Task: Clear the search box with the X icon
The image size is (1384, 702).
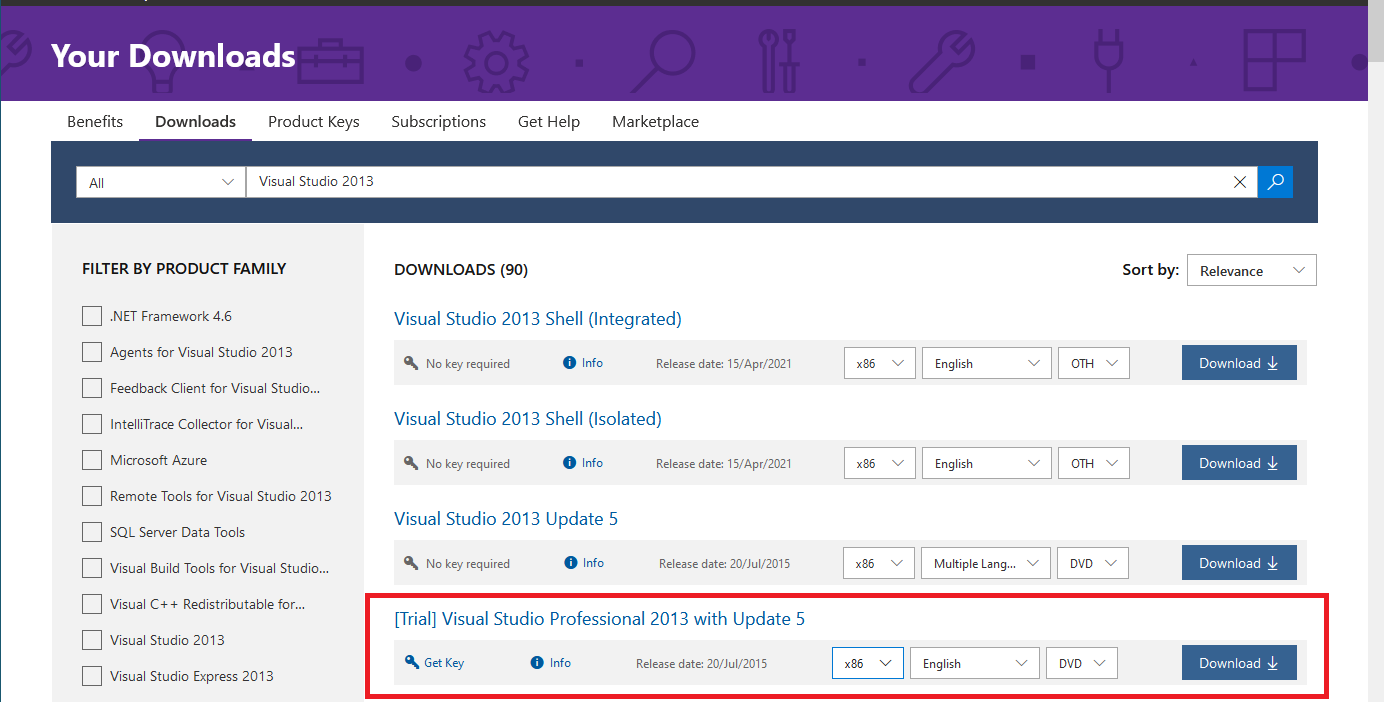Action: [x=1240, y=182]
